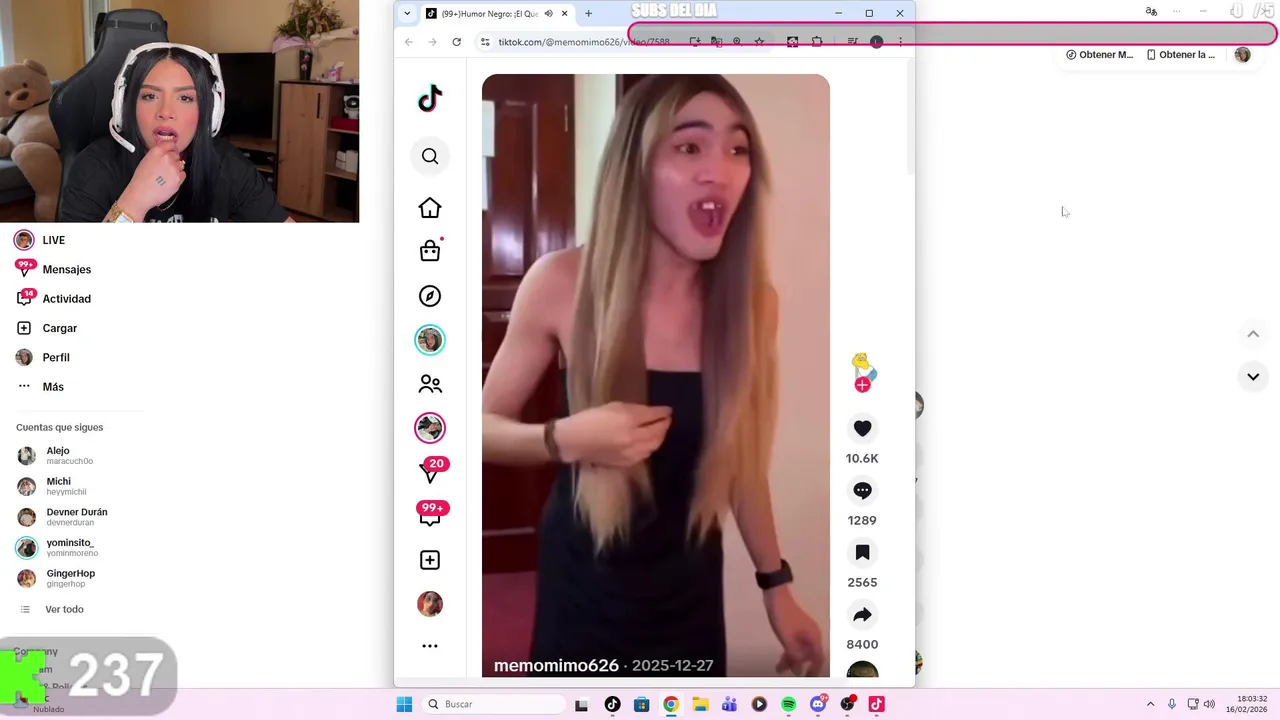Save the video with the bookmark icon

point(862,552)
